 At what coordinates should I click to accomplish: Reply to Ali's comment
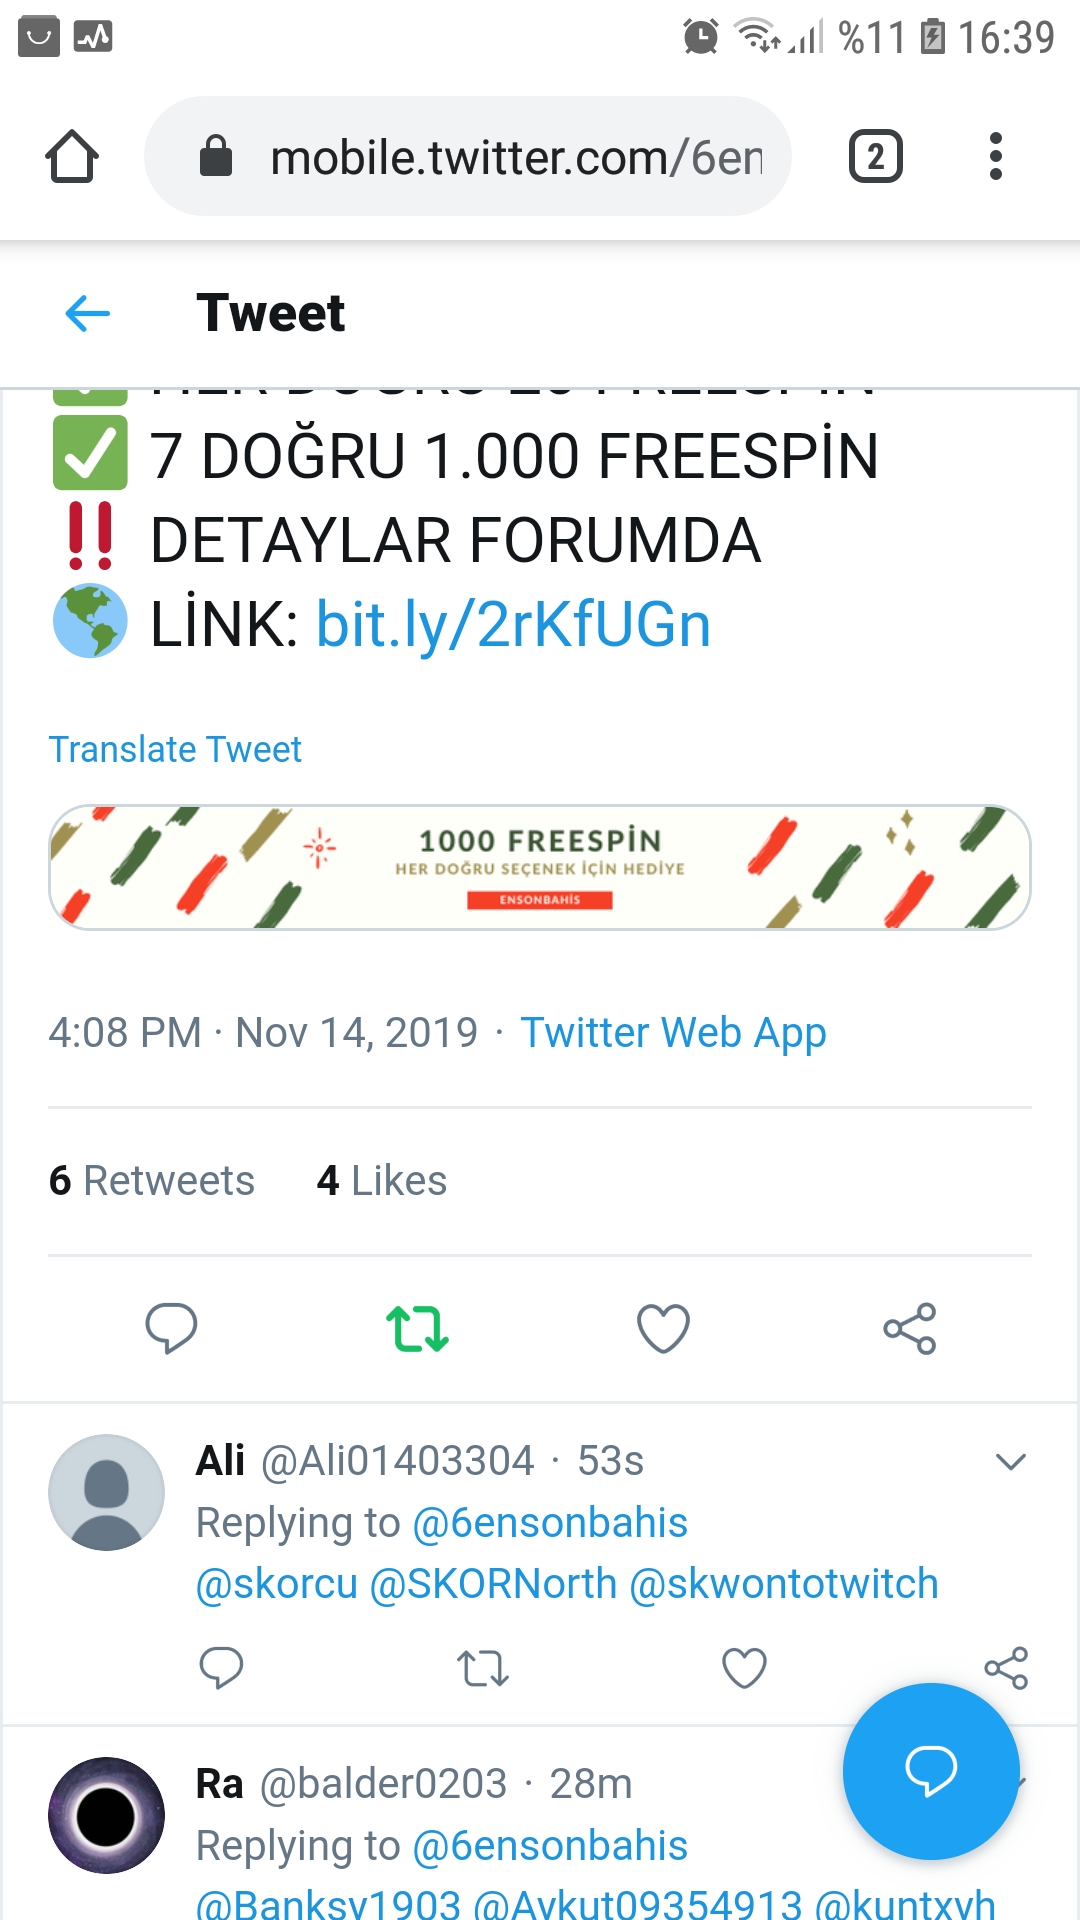pyautogui.click(x=221, y=1668)
